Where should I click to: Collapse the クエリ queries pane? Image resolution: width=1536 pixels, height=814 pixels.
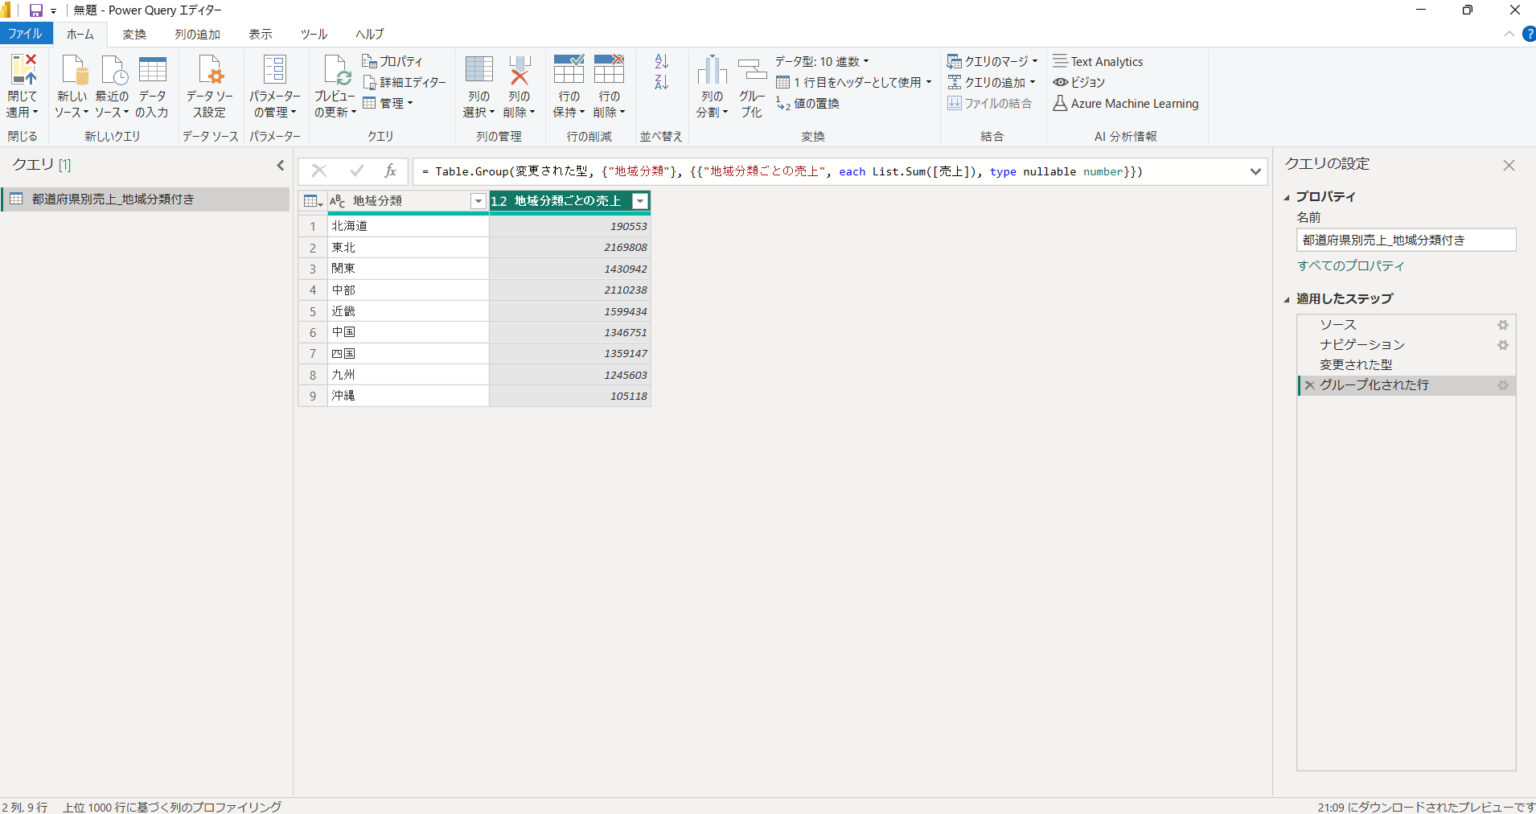[280, 165]
